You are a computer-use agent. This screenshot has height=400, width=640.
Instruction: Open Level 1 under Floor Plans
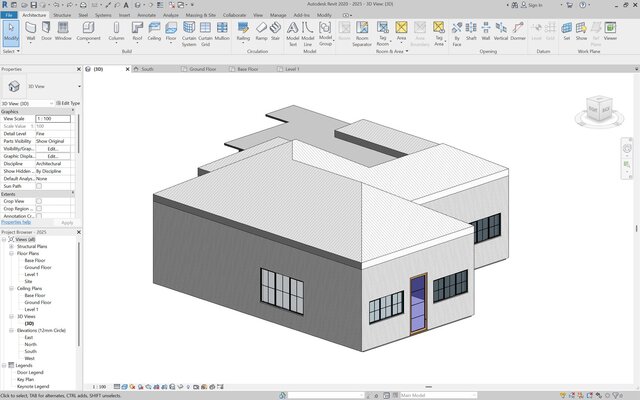(31, 275)
